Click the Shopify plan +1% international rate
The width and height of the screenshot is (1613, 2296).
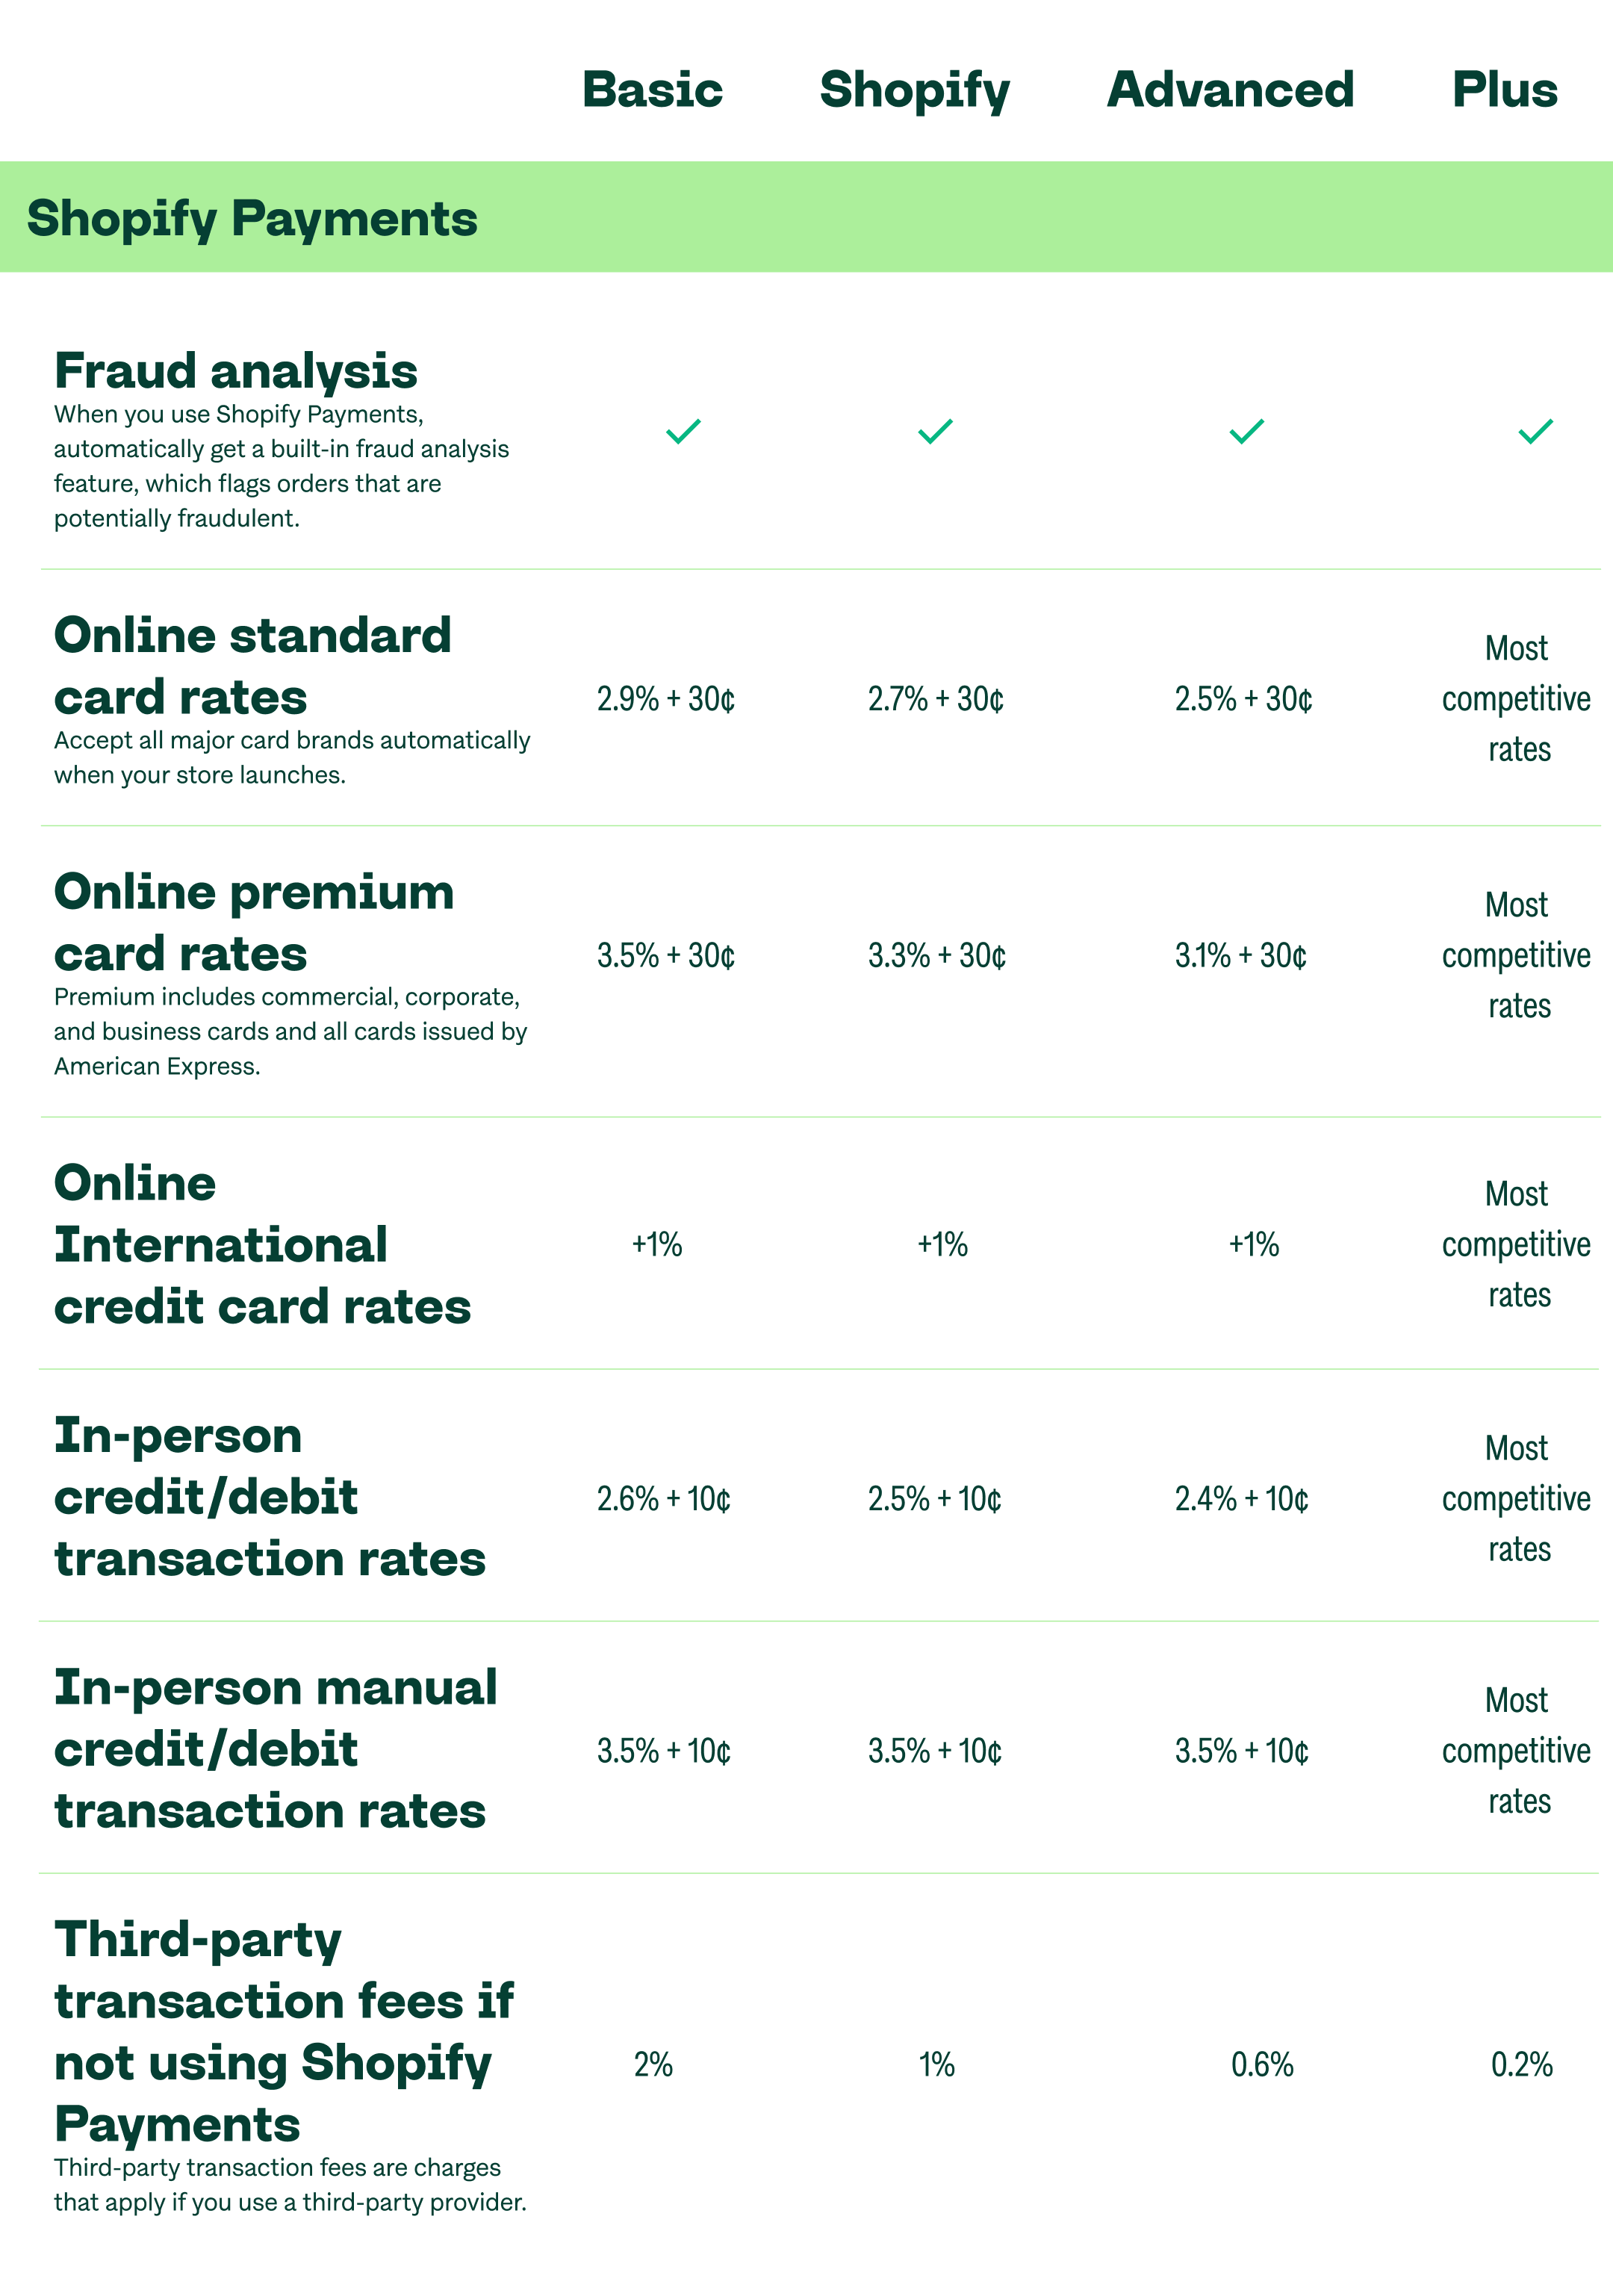(943, 1245)
